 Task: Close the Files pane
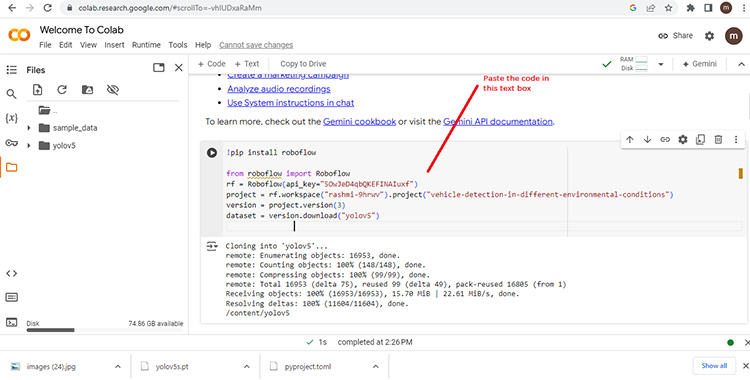[x=178, y=68]
